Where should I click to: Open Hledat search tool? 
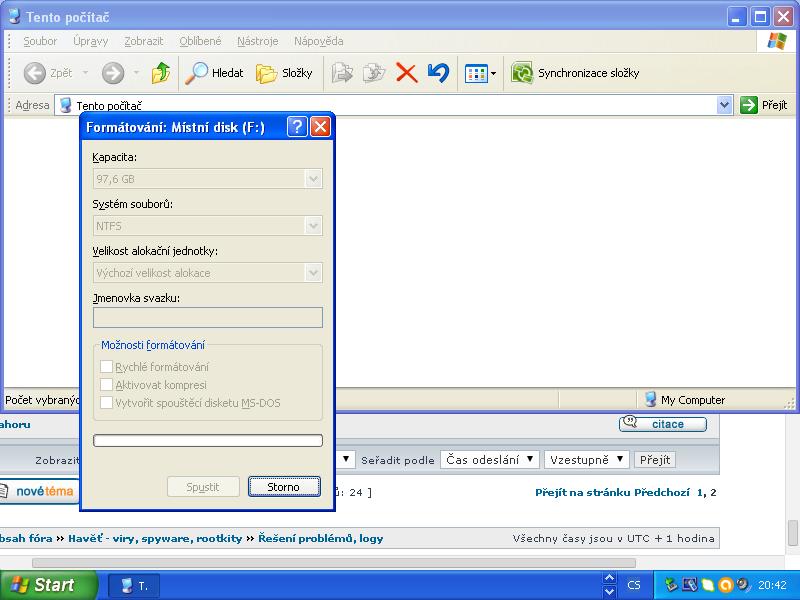tap(215, 73)
